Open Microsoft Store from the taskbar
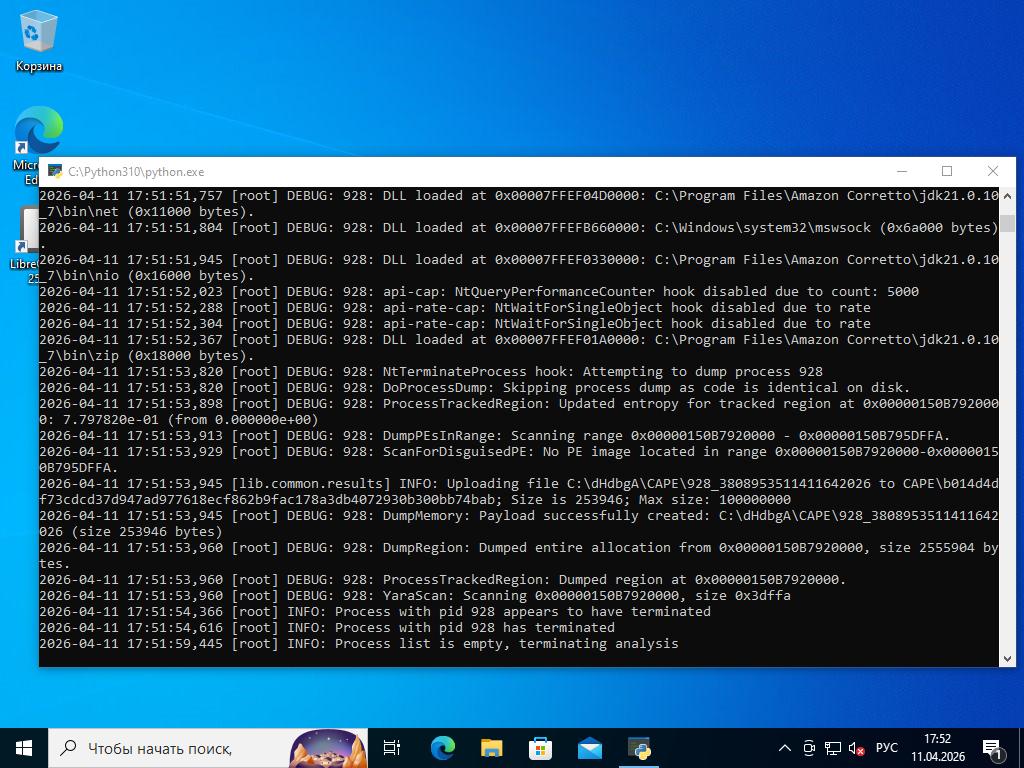The height and width of the screenshot is (768, 1024). coord(540,748)
